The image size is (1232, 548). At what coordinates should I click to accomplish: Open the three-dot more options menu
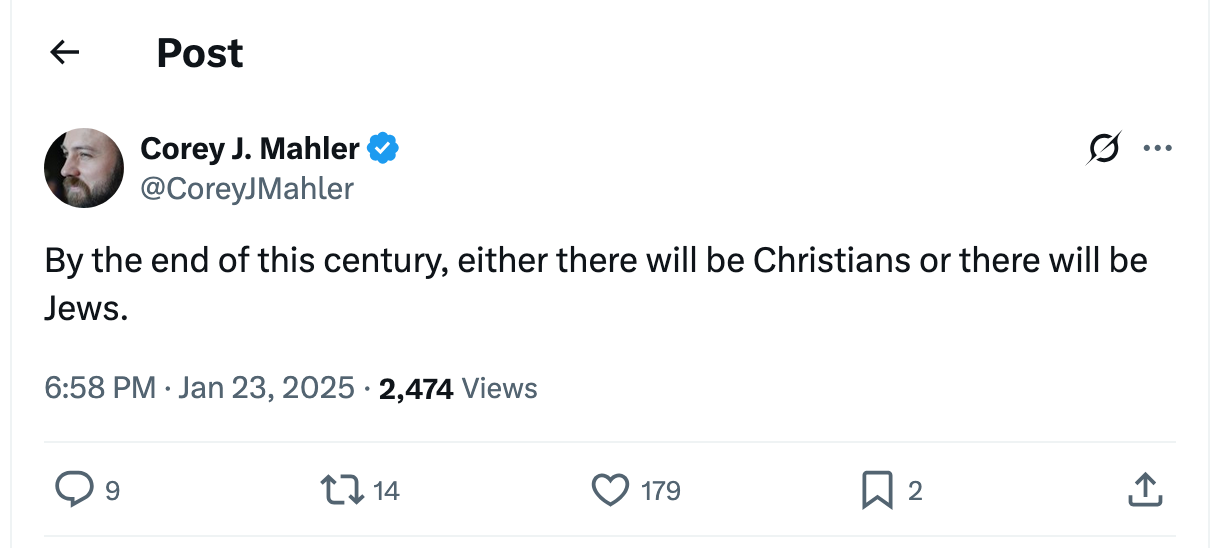[1157, 149]
